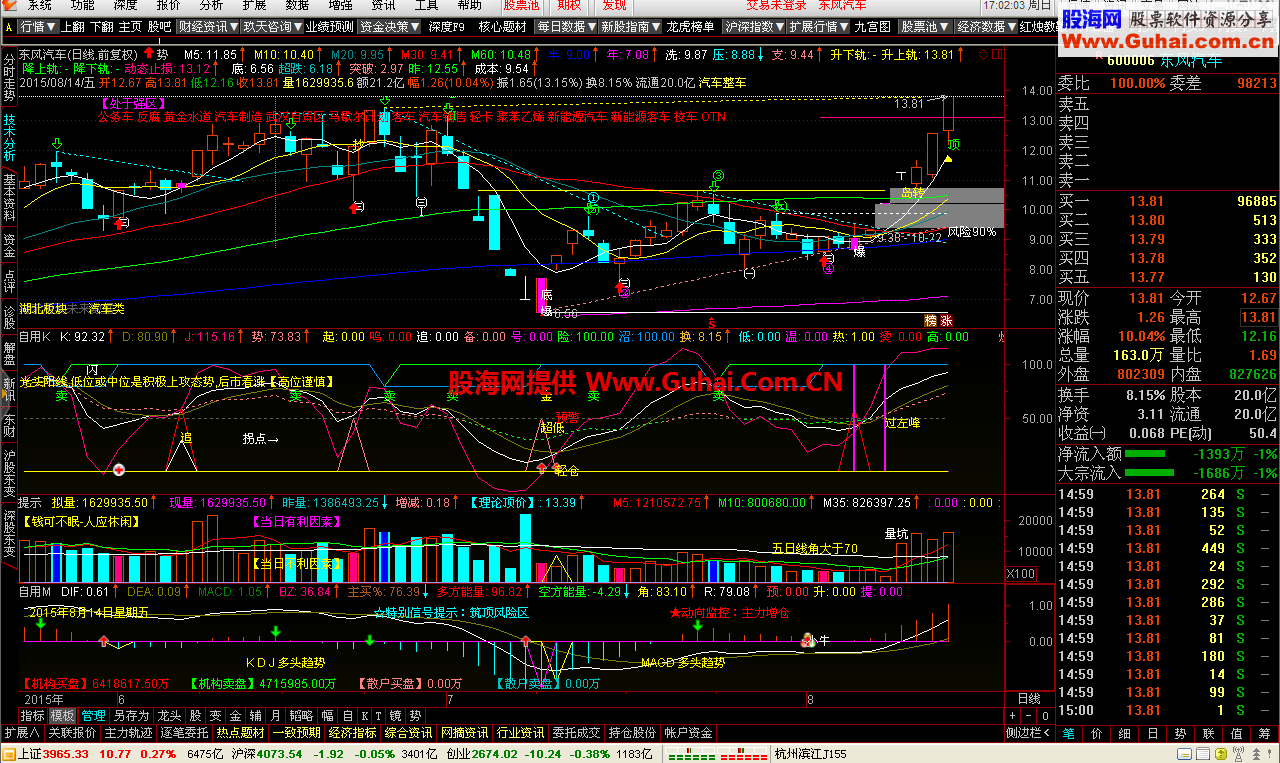Click the 发现 button in menu bar
The image size is (1280, 763).
(x=615, y=6)
